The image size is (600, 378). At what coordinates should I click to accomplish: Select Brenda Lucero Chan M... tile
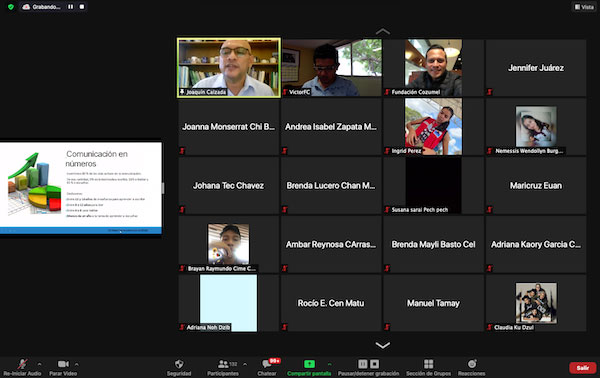coord(331,186)
